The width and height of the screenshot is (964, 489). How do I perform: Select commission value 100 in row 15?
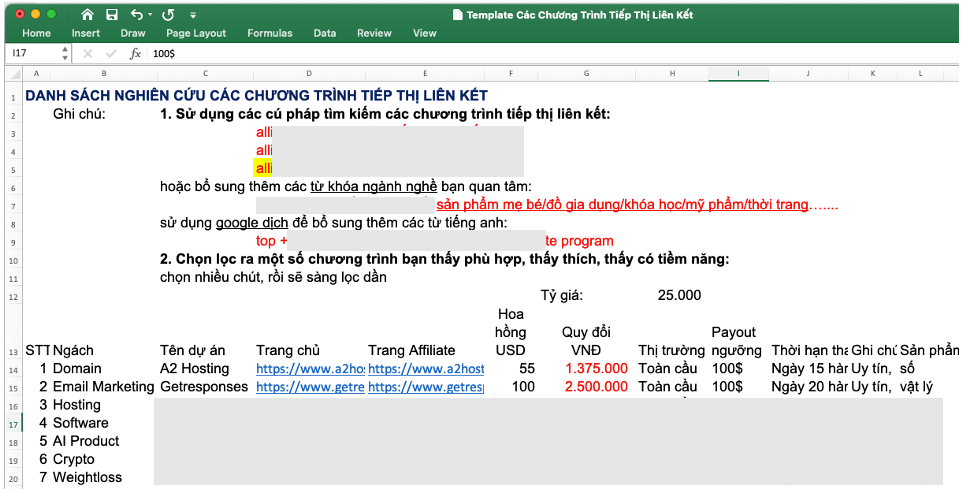pyautogui.click(x=523, y=388)
